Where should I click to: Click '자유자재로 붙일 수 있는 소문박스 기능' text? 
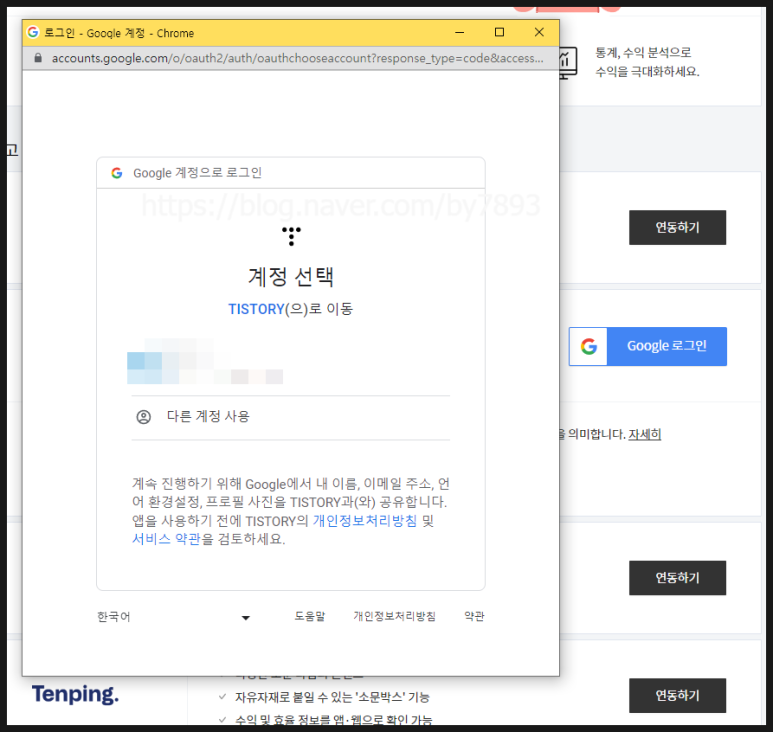[332, 697]
